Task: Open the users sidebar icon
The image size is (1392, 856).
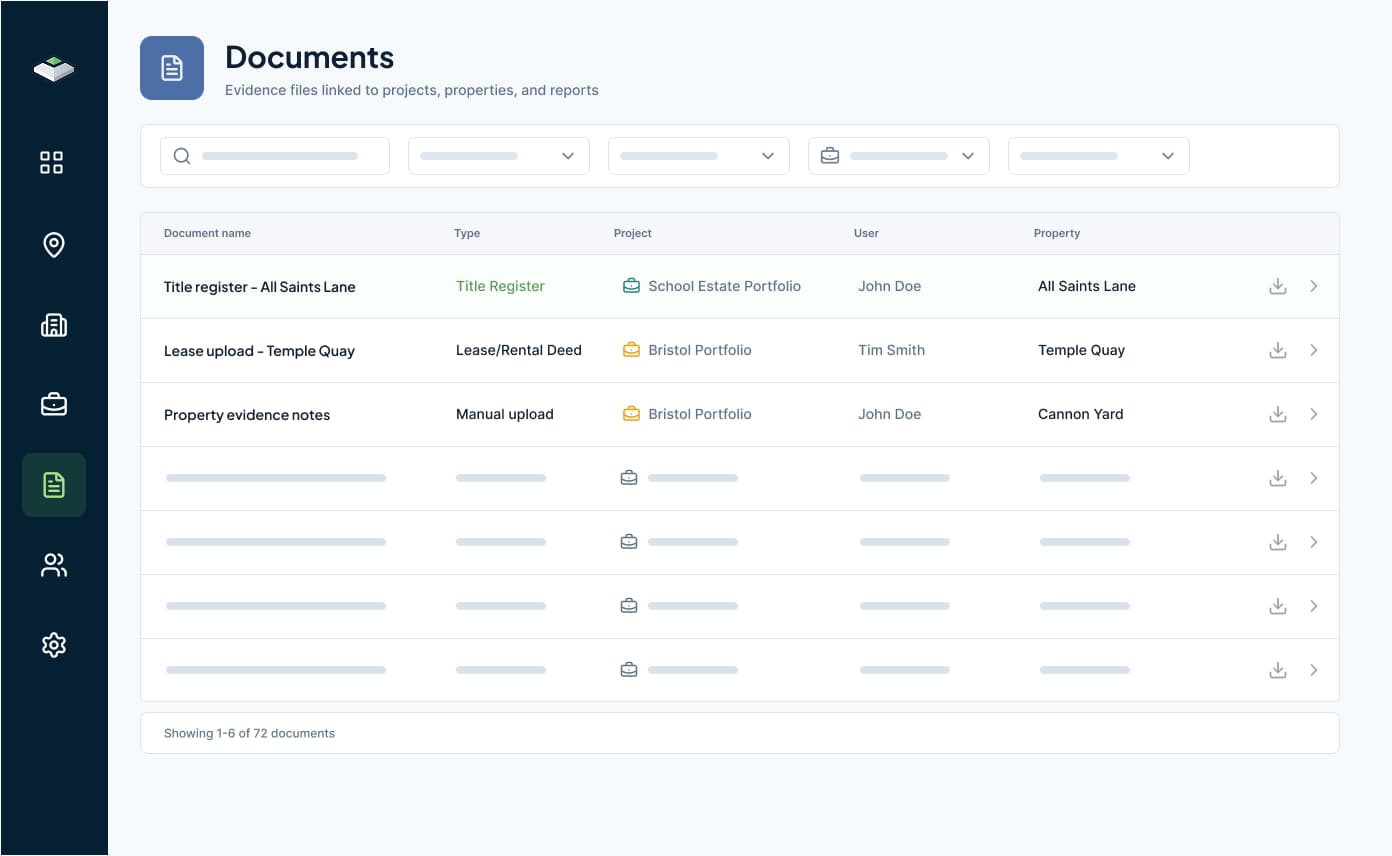Action: click(x=54, y=565)
